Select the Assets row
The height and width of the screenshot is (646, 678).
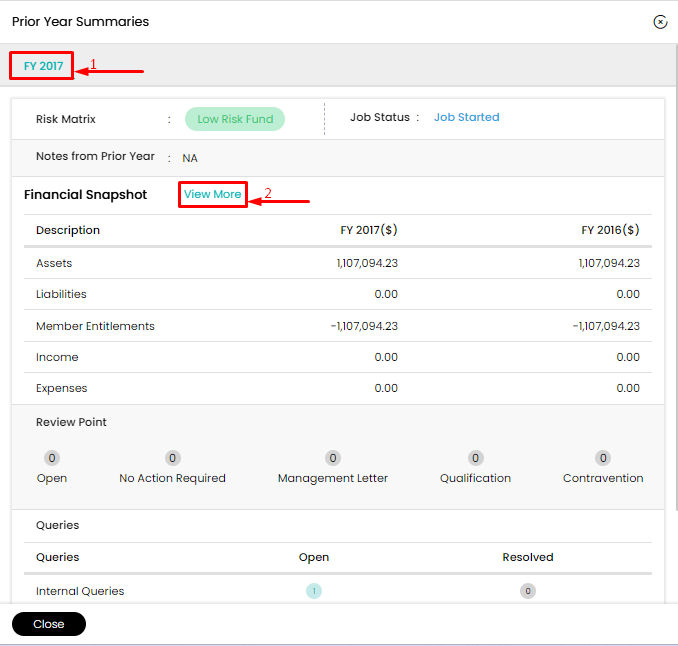[x=338, y=263]
